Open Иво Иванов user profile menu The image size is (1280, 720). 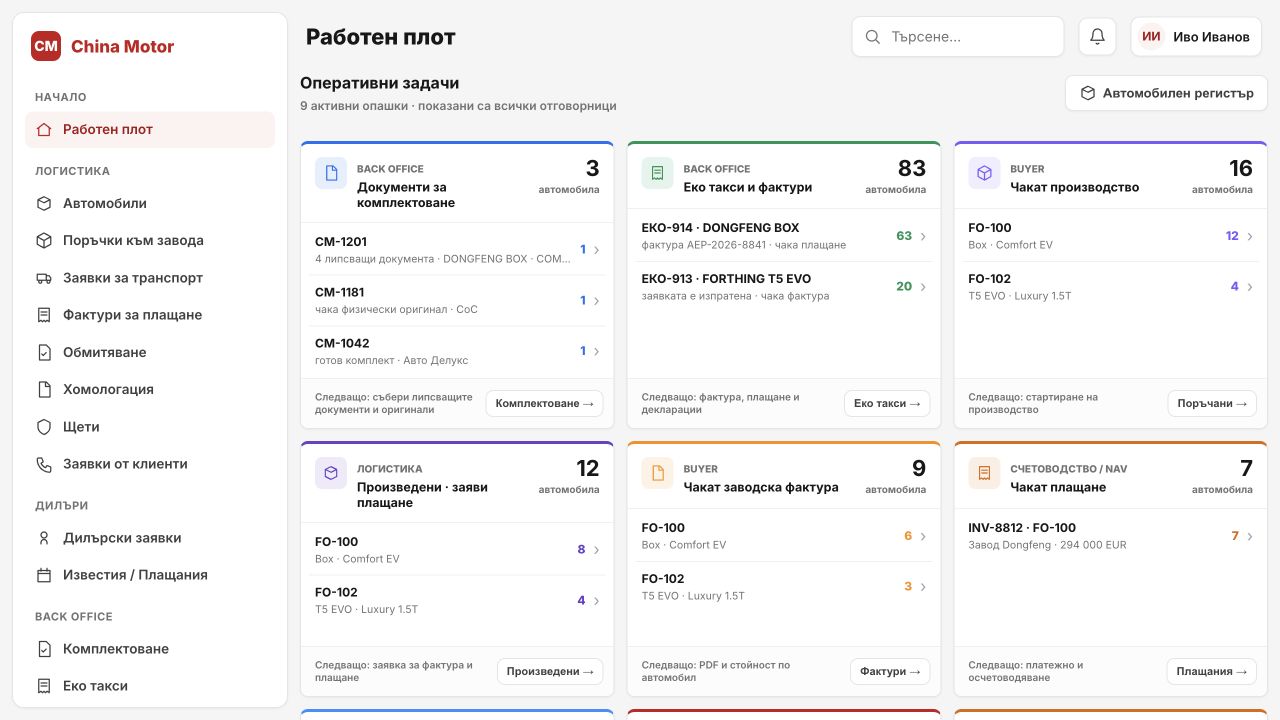1196,37
